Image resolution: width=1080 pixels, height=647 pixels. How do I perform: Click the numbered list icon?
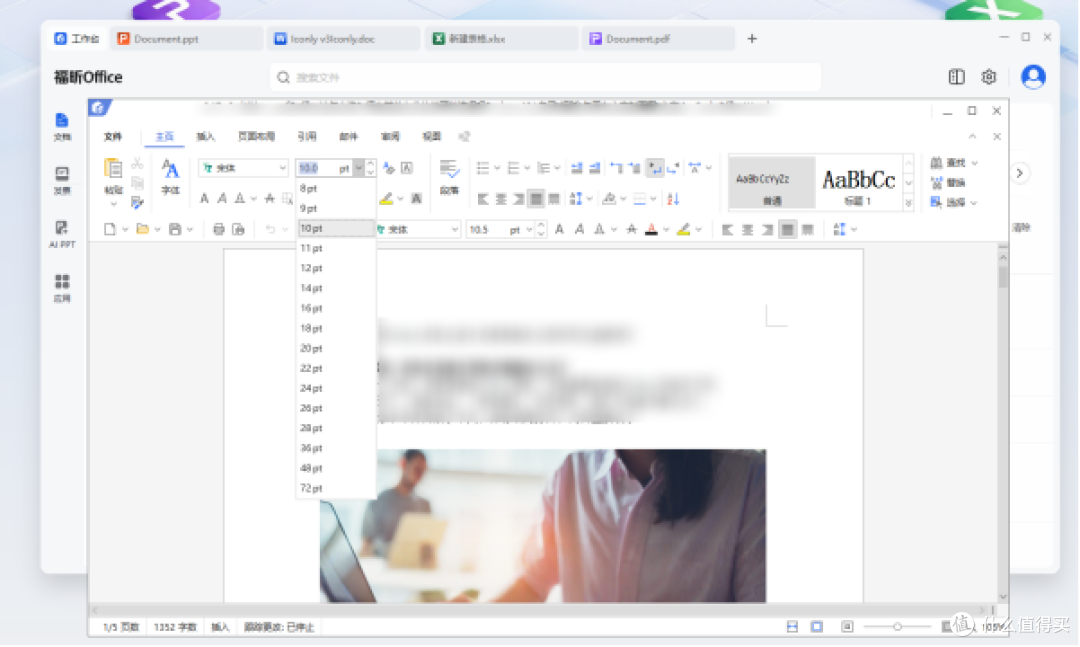[513, 168]
